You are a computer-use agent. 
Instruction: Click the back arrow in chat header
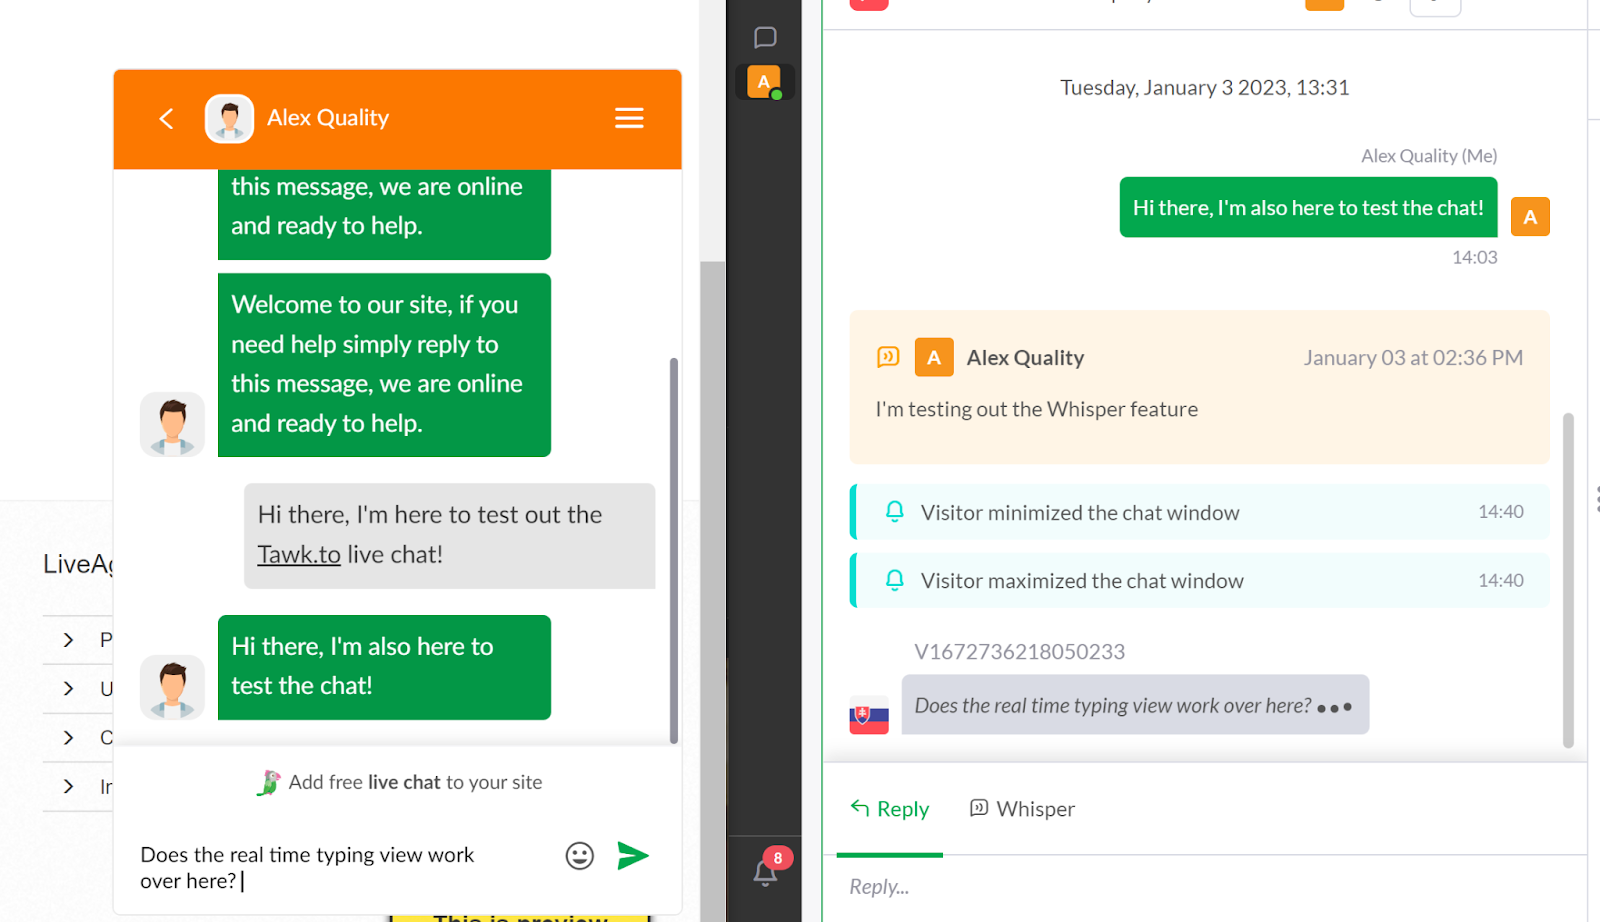click(x=167, y=119)
